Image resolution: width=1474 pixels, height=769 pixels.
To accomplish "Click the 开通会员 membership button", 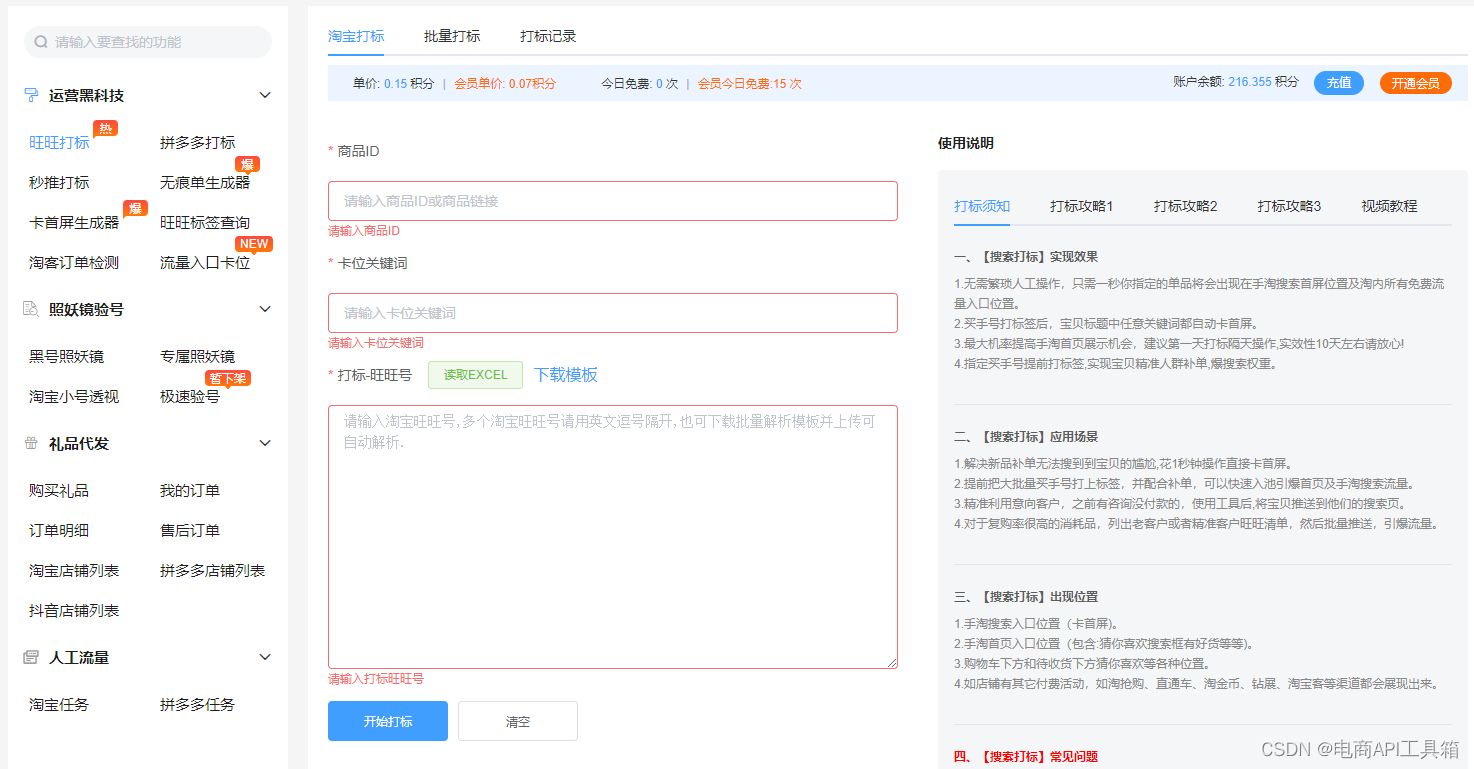I will pyautogui.click(x=1416, y=83).
